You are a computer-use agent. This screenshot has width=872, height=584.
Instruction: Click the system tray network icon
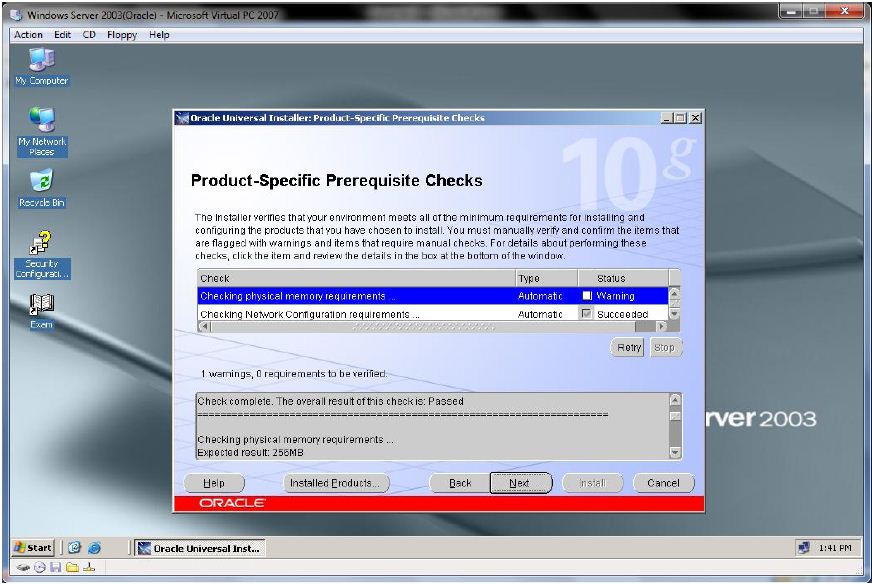tap(804, 548)
